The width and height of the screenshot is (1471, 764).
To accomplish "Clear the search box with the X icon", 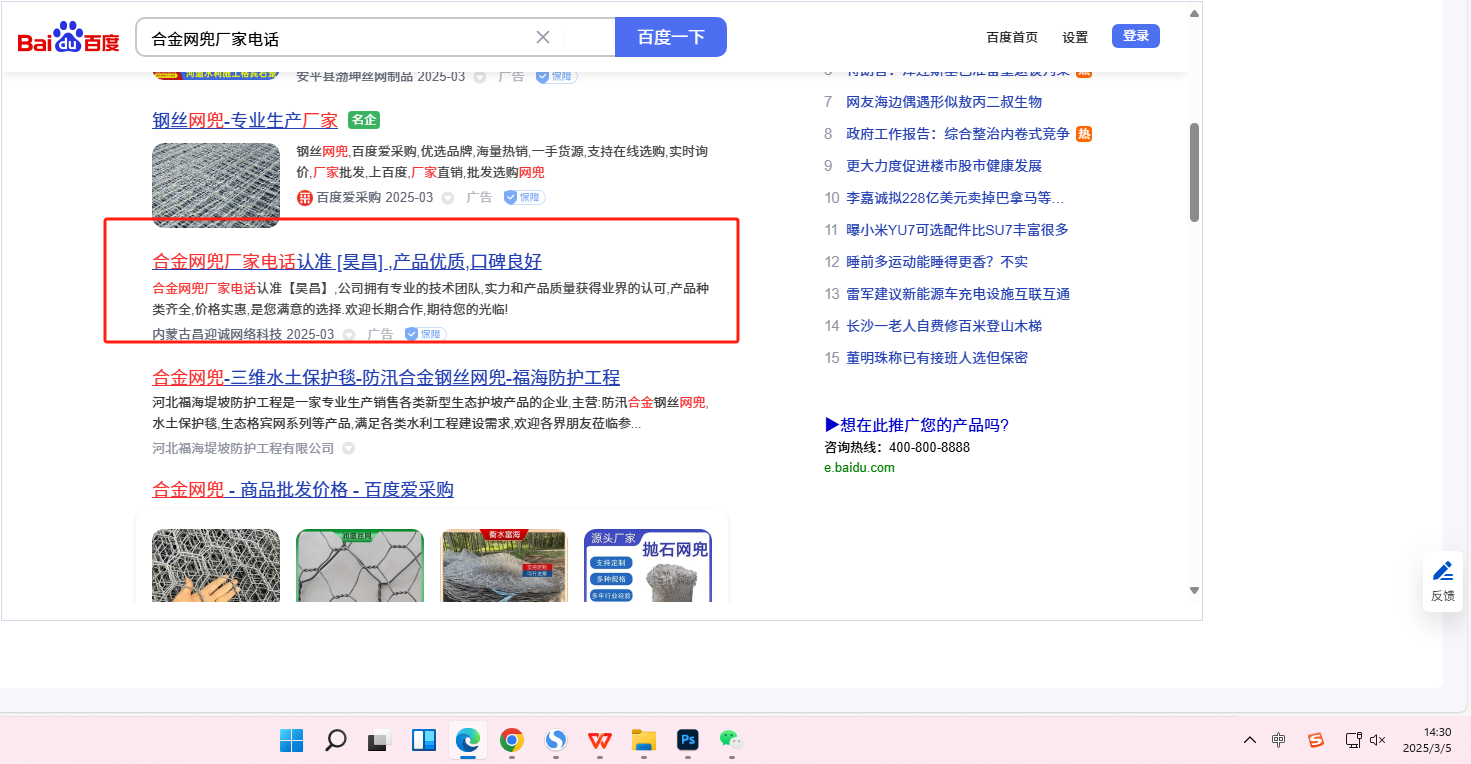I will (x=543, y=38).
